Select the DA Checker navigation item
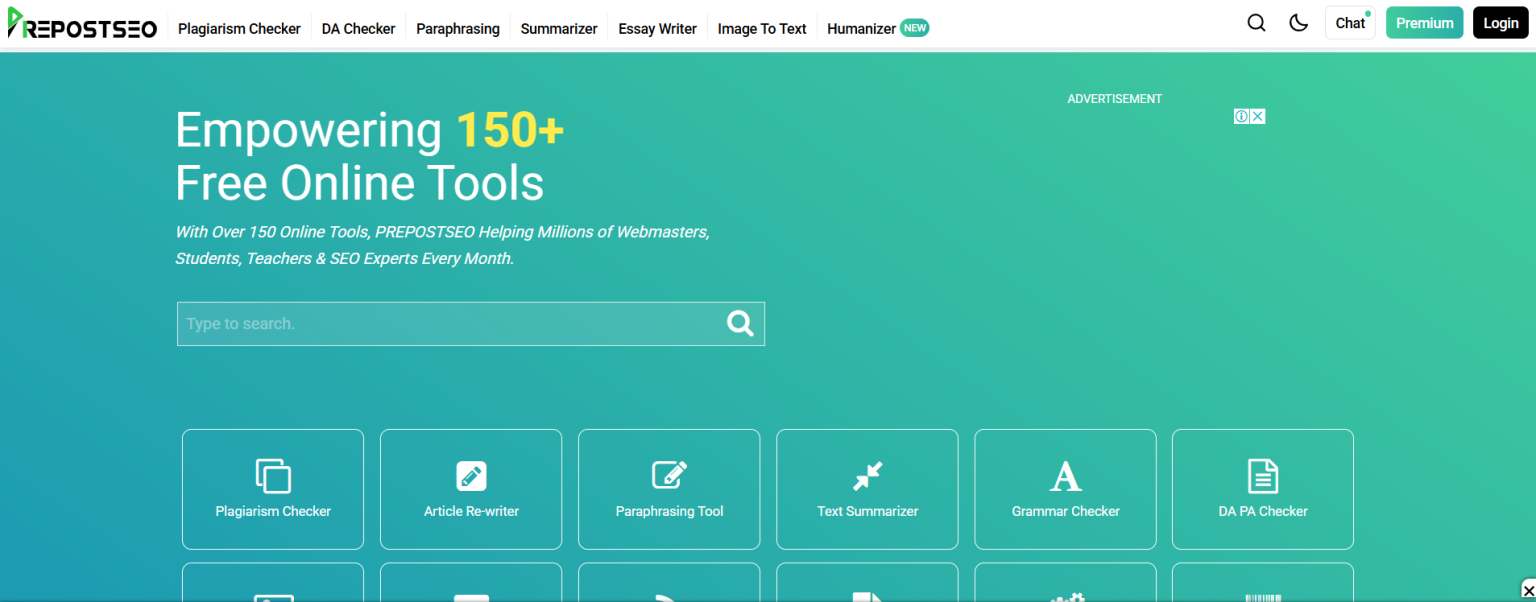 358,28
